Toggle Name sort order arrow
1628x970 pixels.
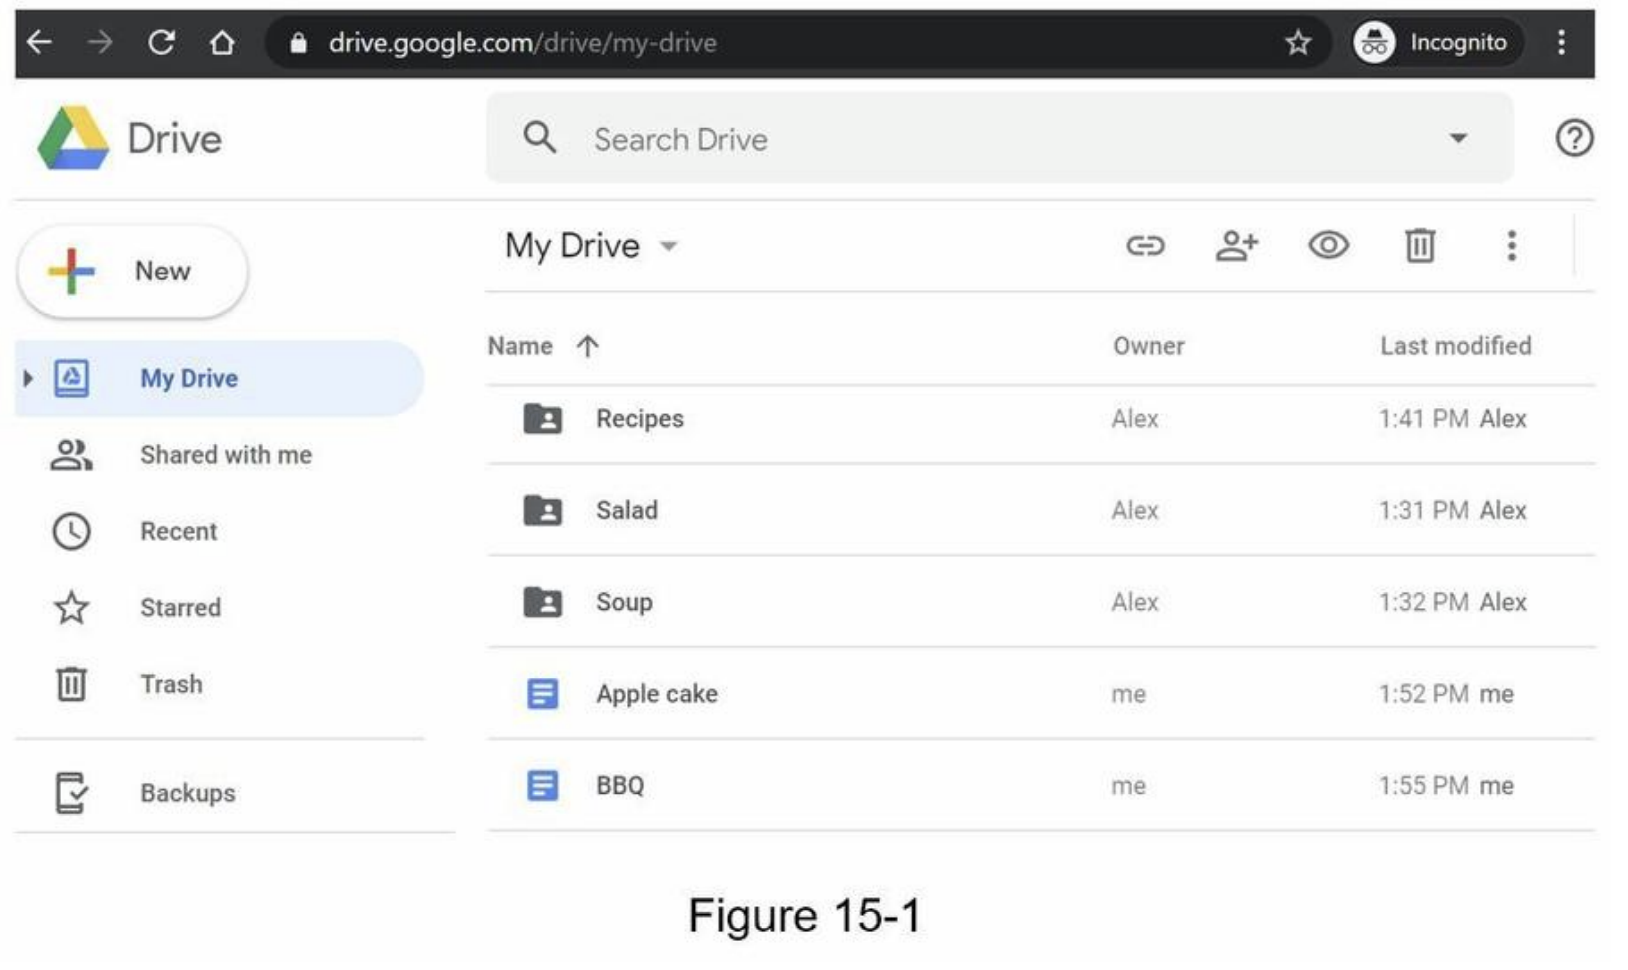coord(588,346)
